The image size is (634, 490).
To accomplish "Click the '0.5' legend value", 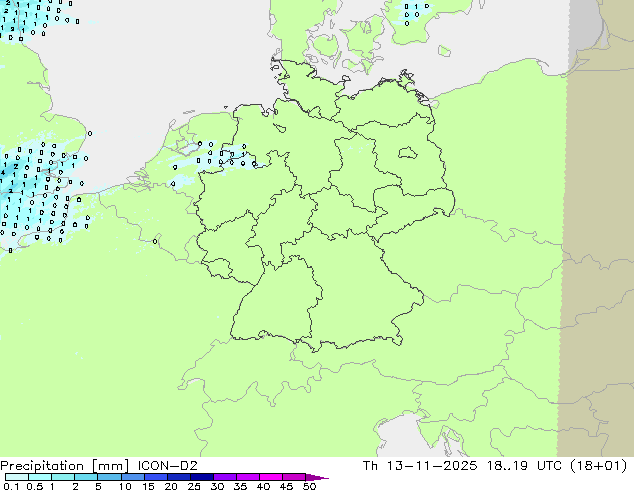I will [34, 486].
